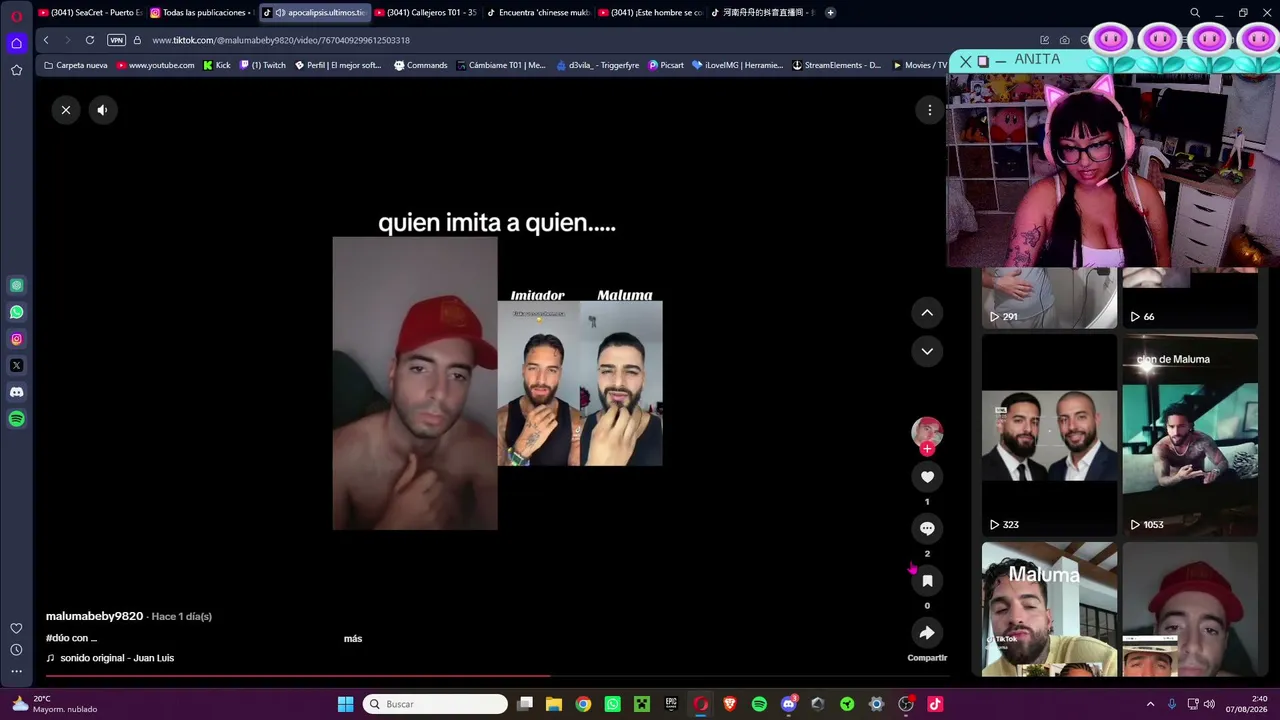This screenshot has width=1280, height=720.
Task: Open the Kick bookmark
Action: click(x=216, y=65)
